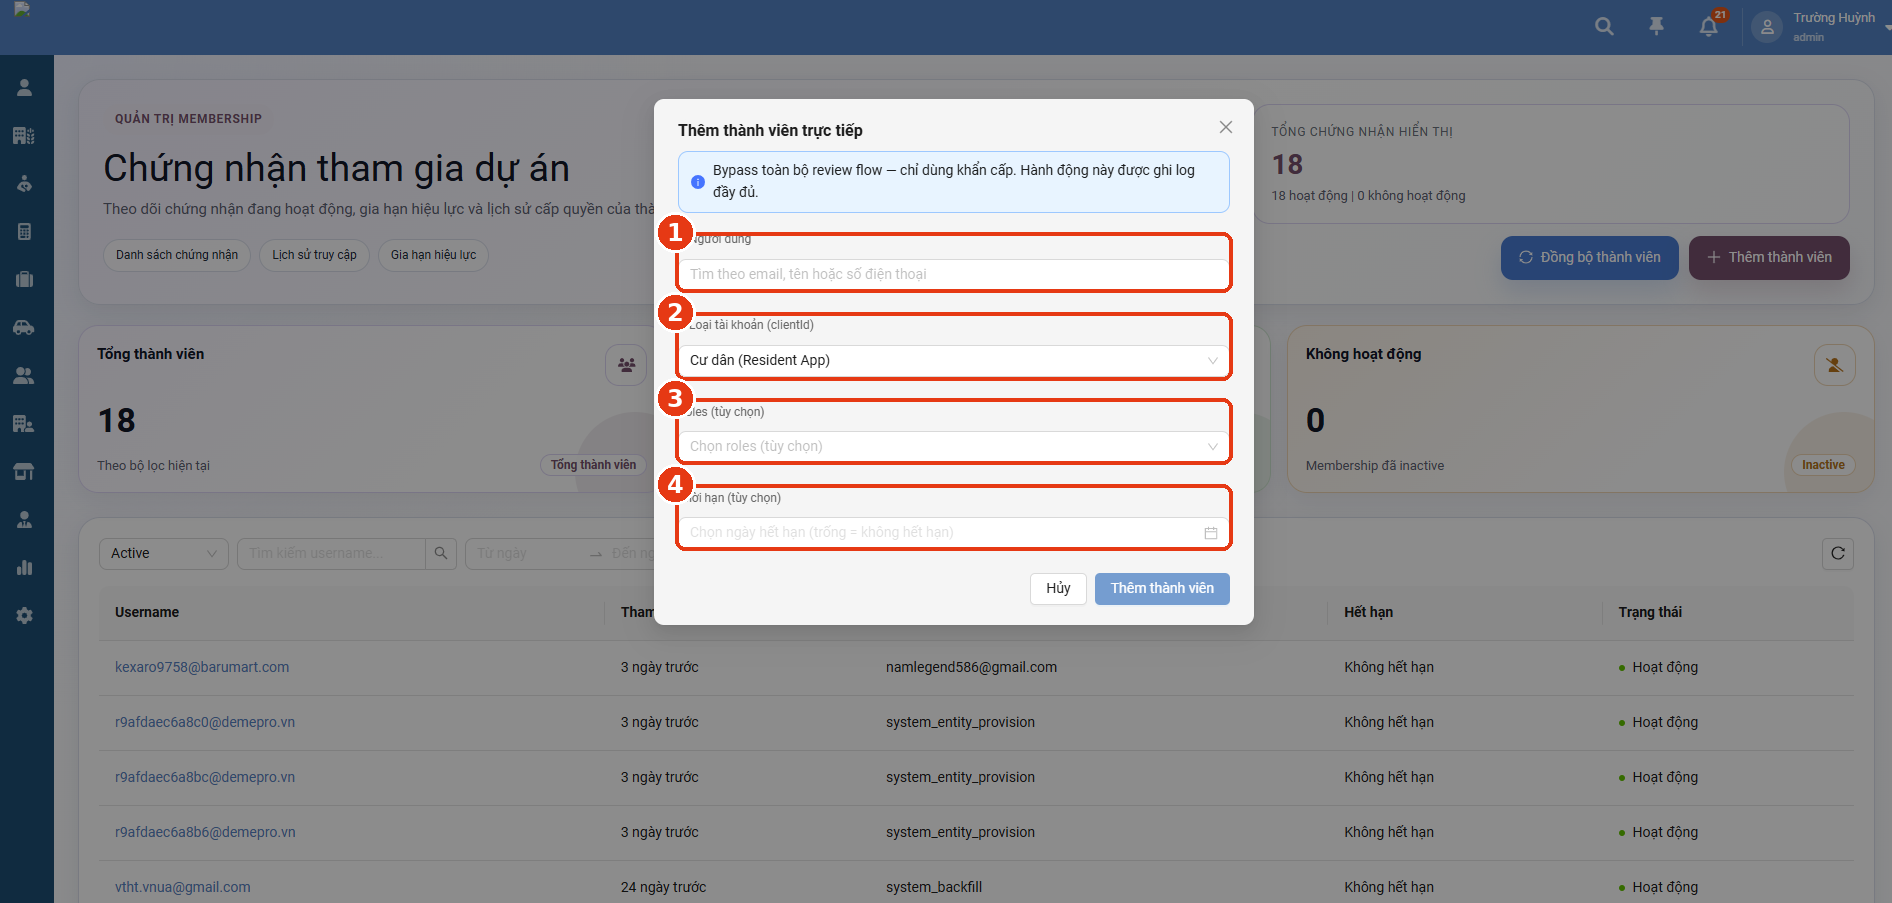Viewport: 1892px width, 903px height.
Task: Open vtht.vnua@gmail.com user link
Action: click(183, 887)
